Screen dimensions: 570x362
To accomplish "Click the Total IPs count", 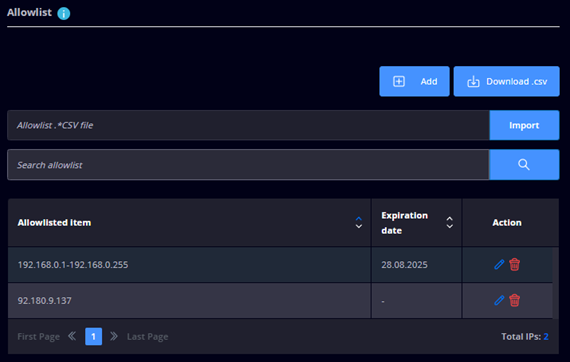I will point(546,337).
